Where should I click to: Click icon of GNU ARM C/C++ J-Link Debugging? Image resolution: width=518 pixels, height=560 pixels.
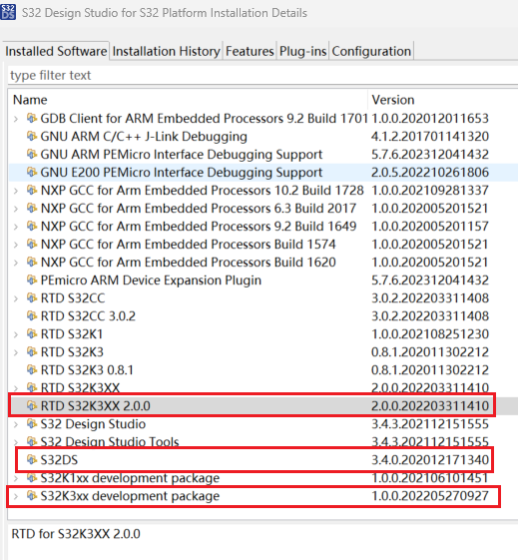tap(32, 136)
